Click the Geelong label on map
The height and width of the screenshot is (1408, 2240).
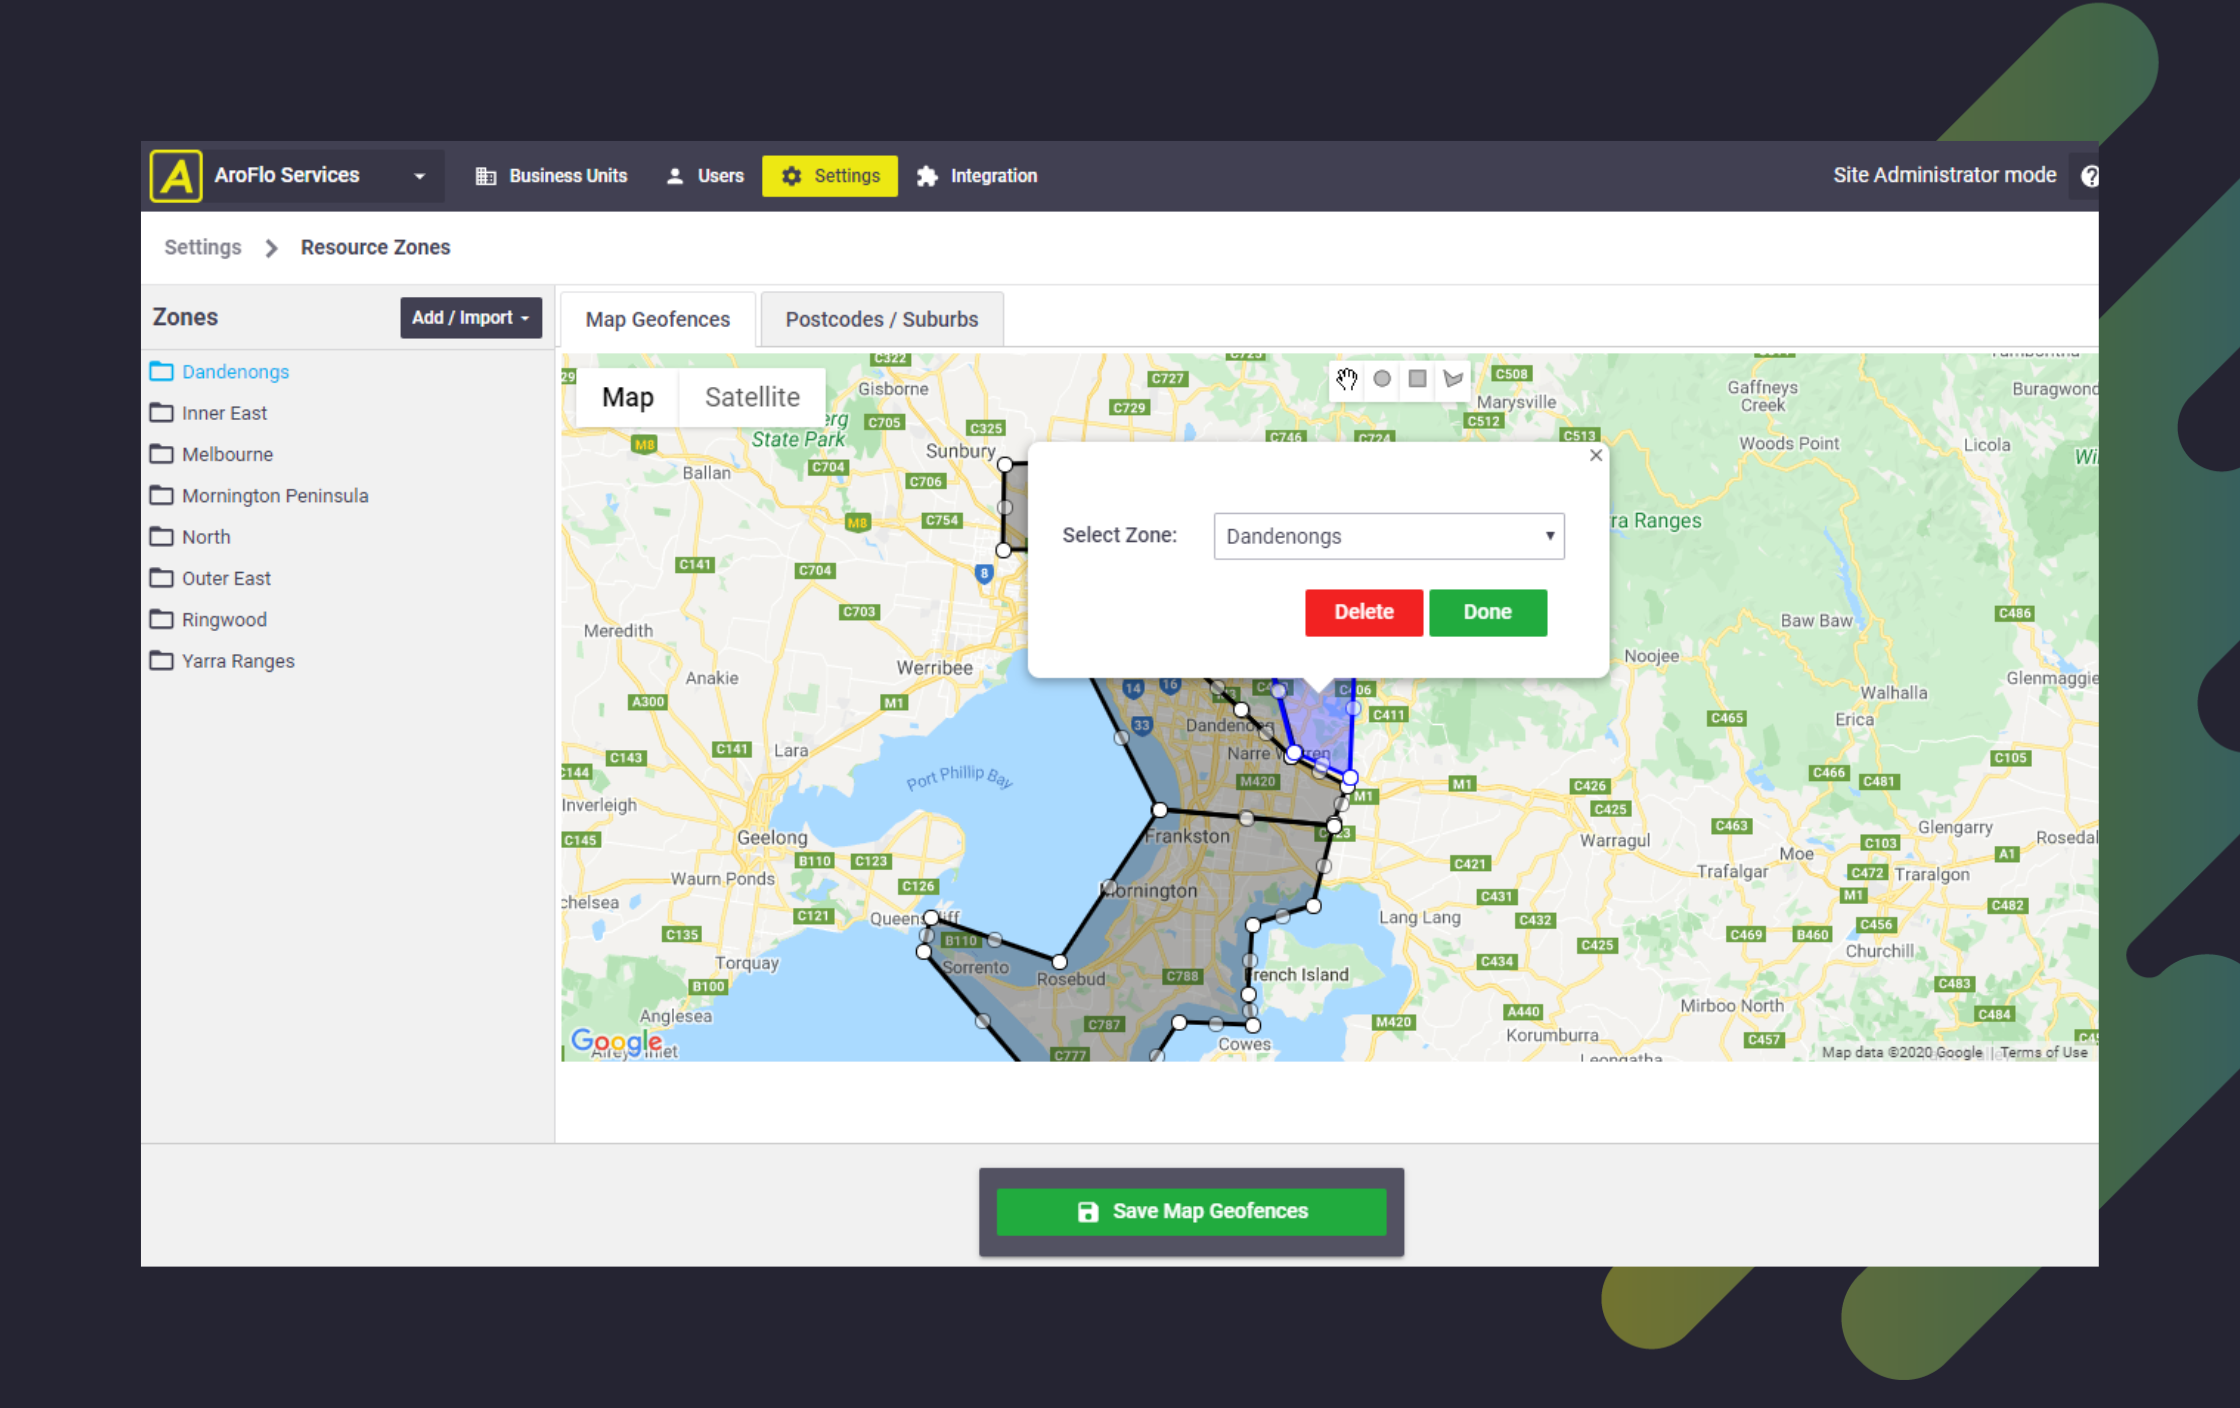point(772,837)
